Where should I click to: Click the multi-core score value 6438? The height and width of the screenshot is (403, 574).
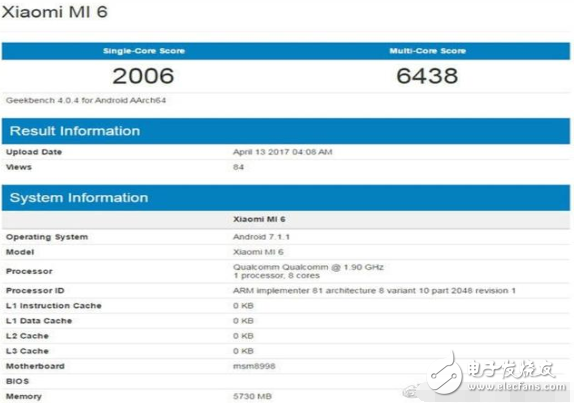[x=427, y=76]
